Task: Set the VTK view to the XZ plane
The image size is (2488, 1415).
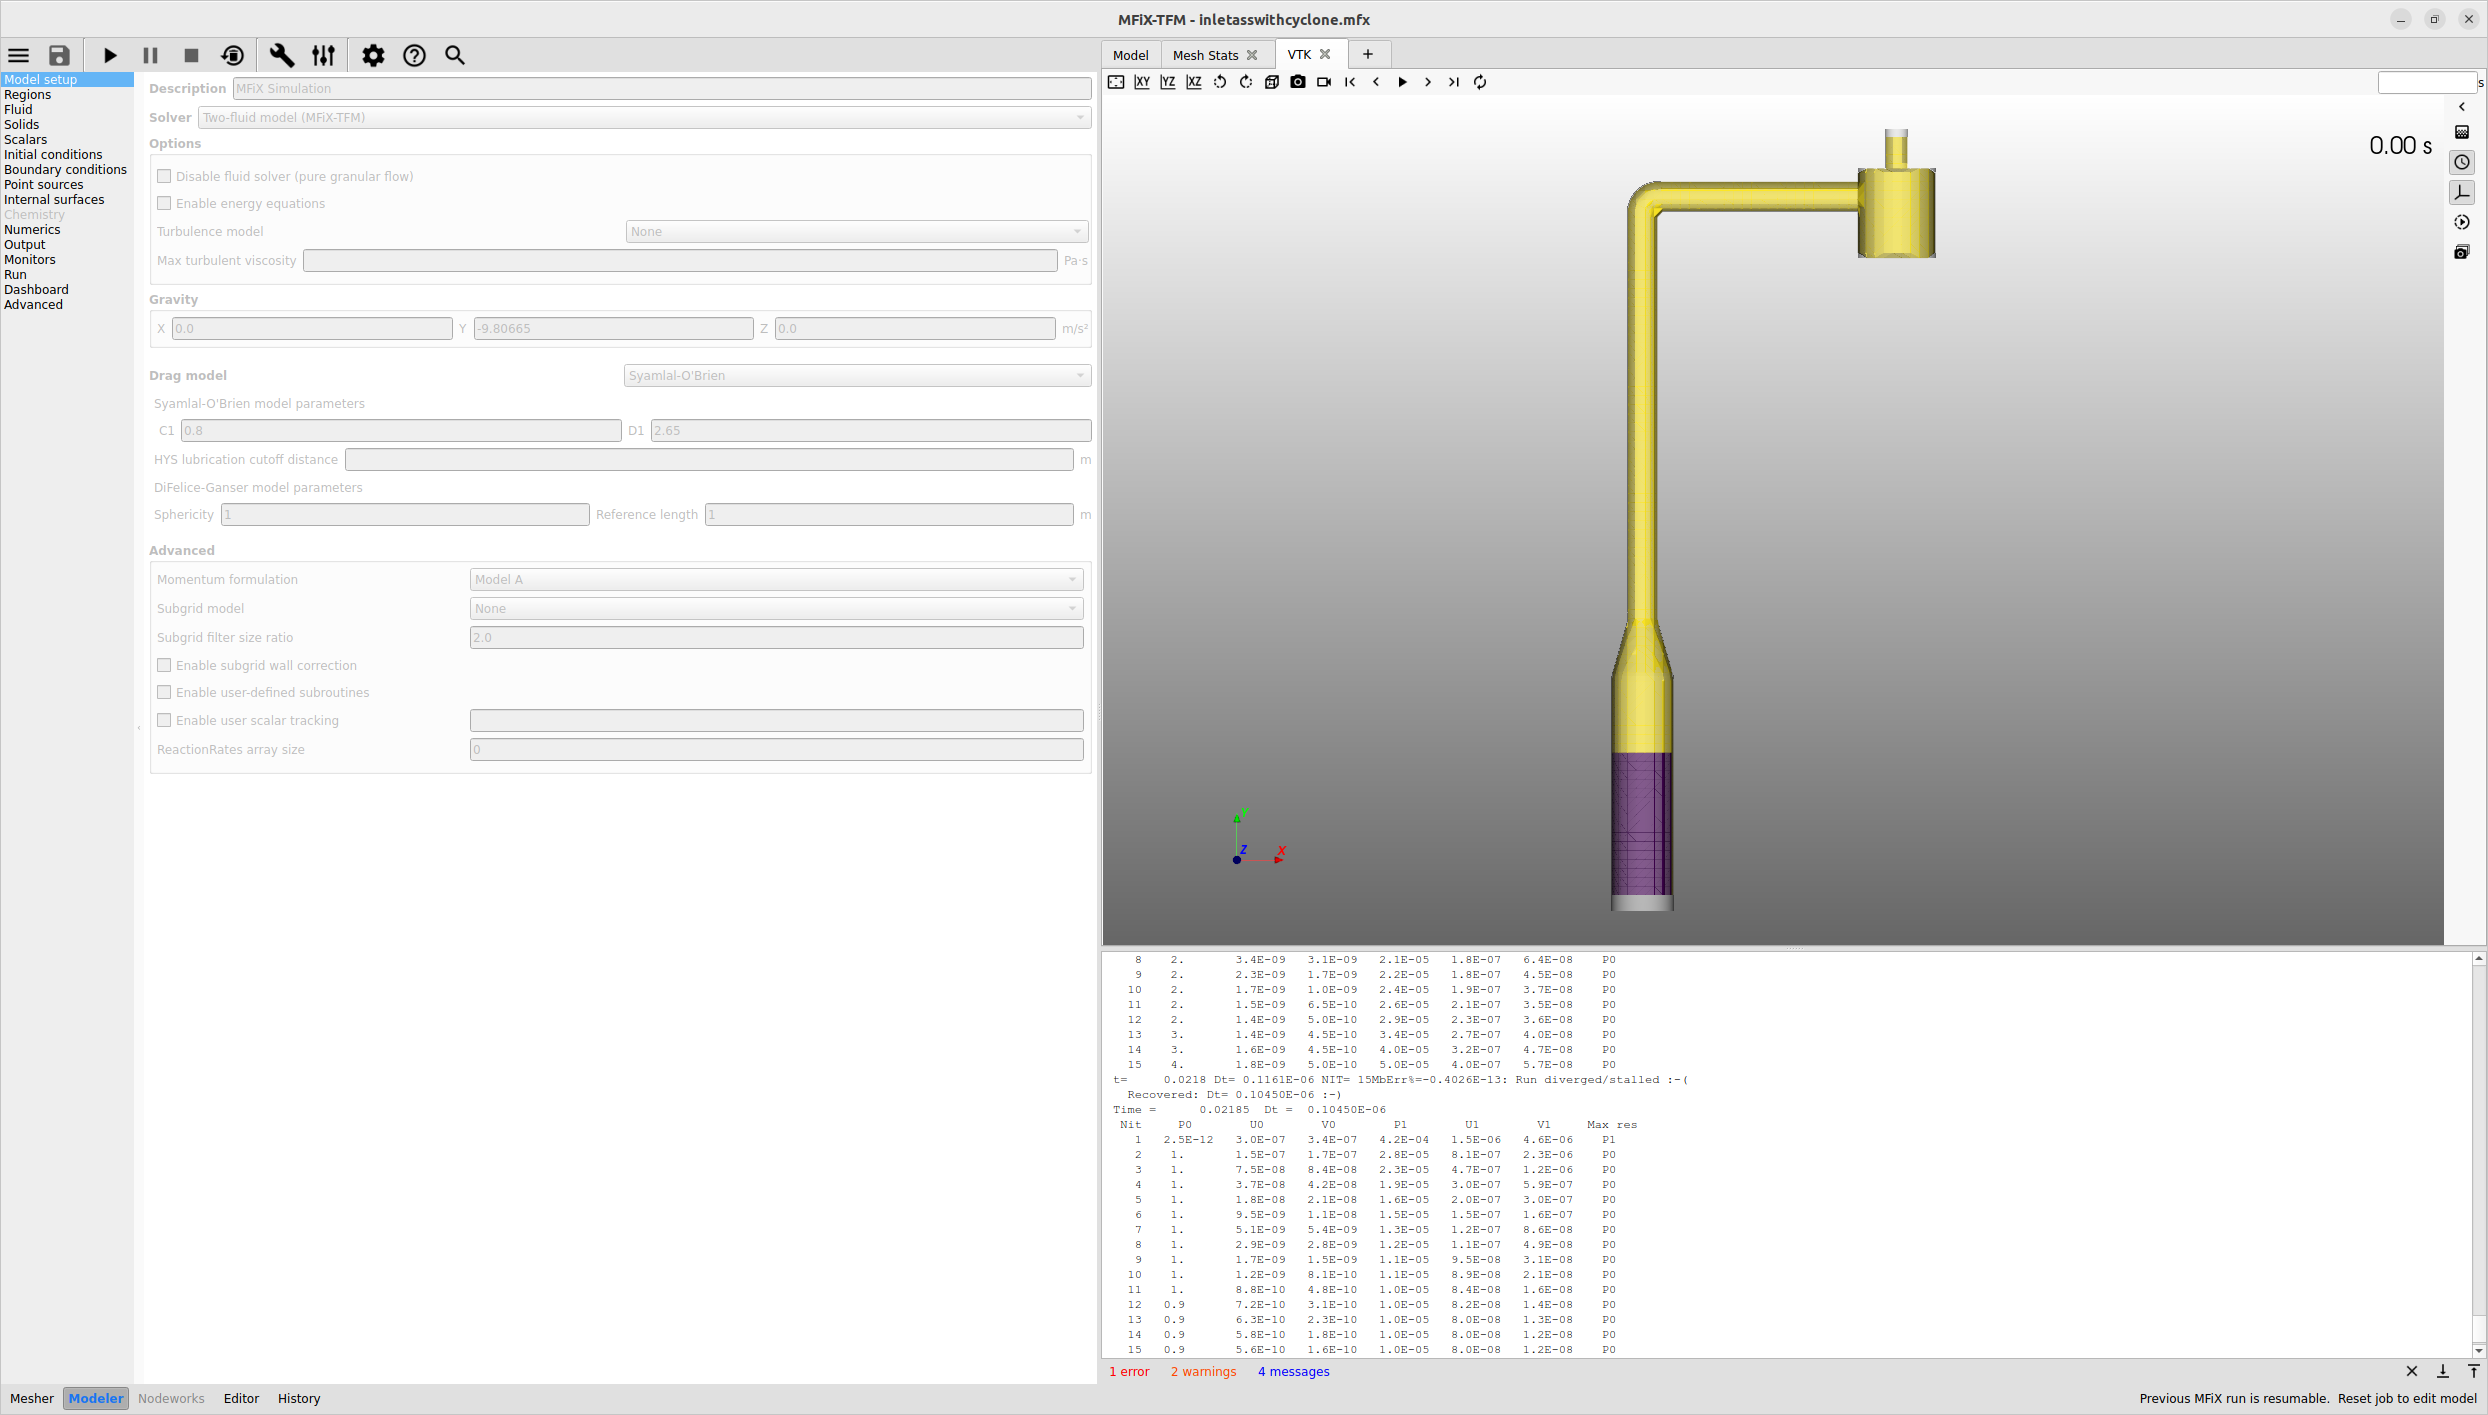Action: 1193,82
